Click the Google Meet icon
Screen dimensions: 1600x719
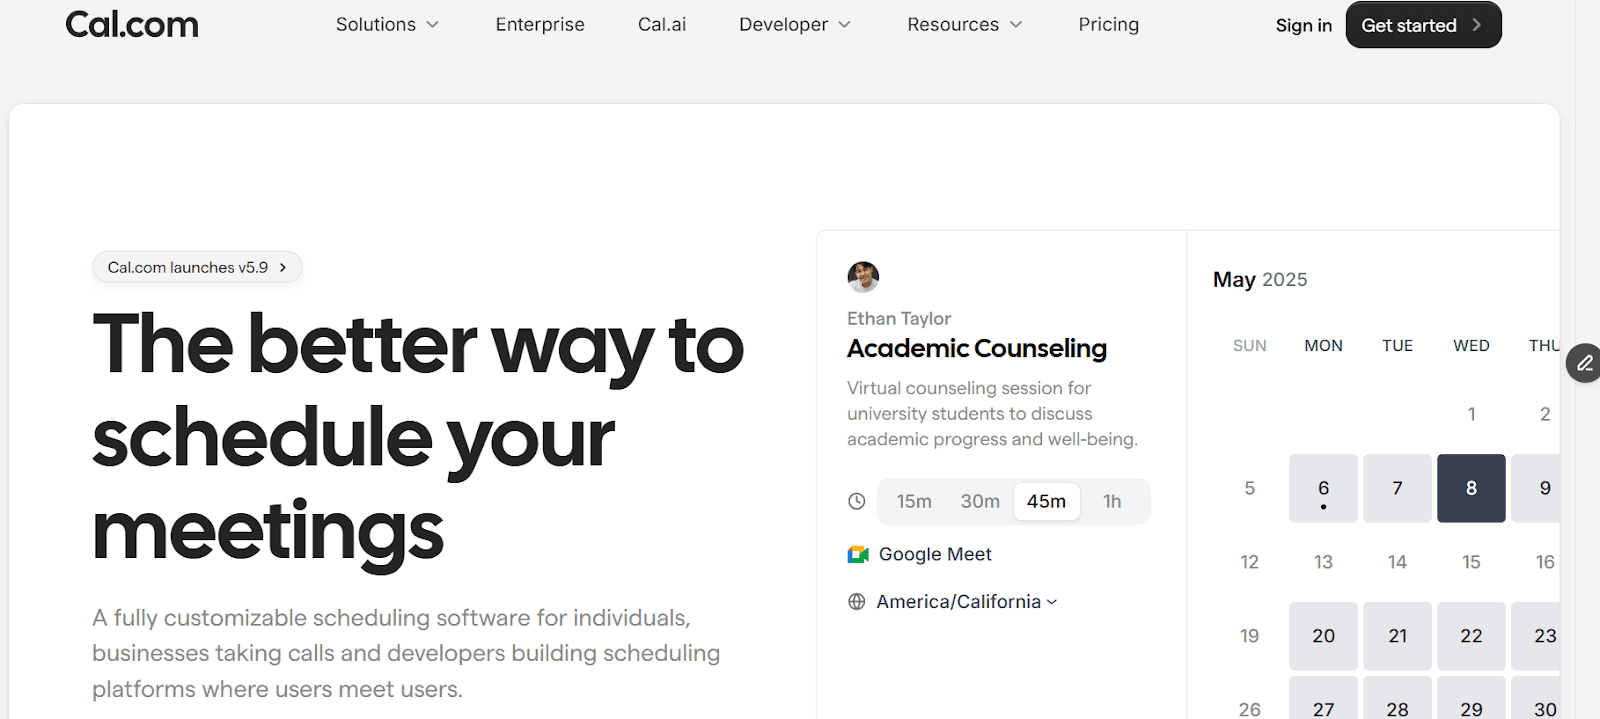coord(858,554)
